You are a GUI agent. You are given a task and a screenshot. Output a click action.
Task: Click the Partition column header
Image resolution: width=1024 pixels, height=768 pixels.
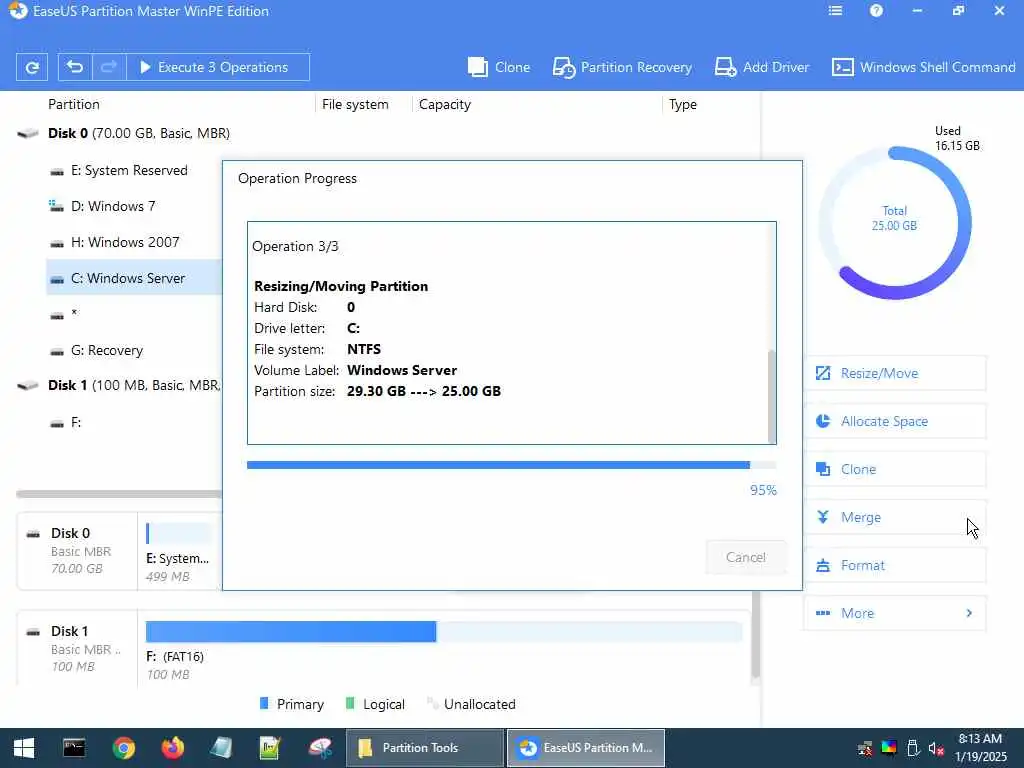[x=74, y=104]
